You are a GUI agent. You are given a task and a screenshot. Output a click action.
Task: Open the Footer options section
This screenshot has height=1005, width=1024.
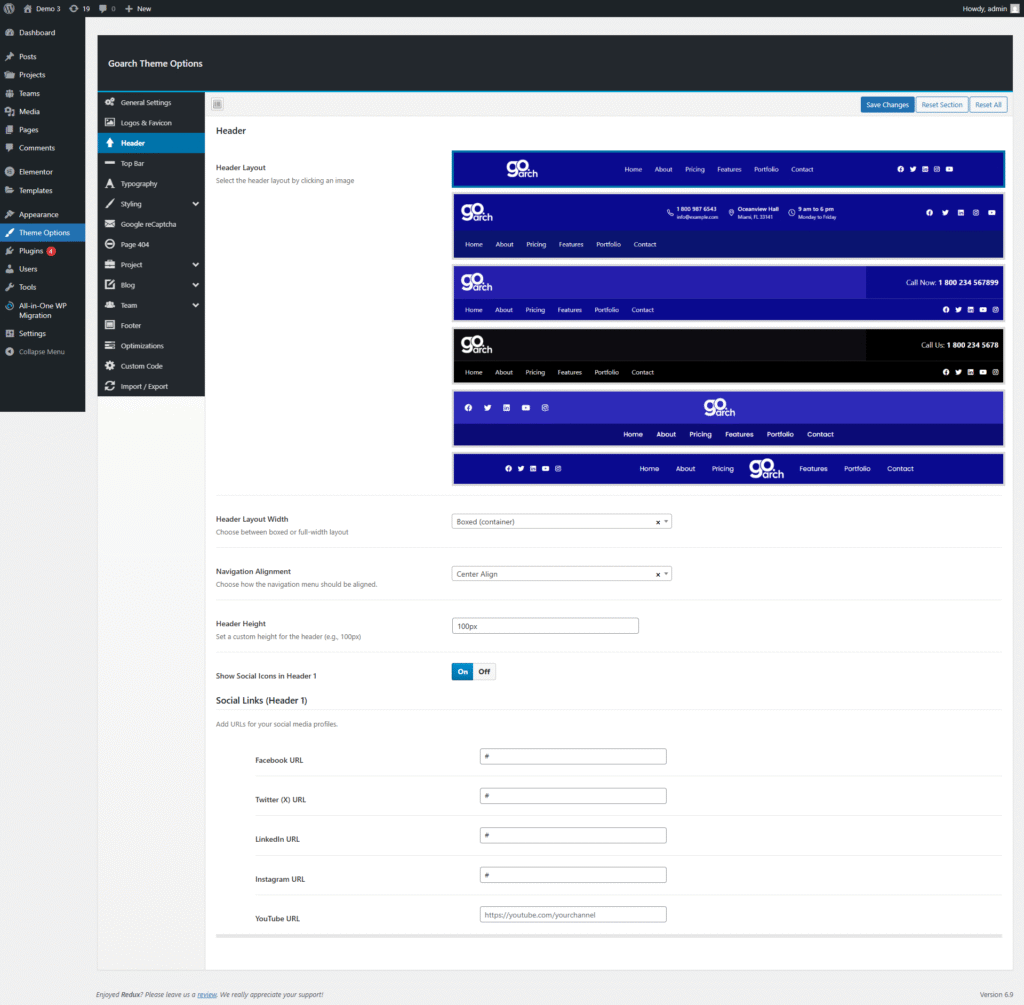[x=151, y=325]
